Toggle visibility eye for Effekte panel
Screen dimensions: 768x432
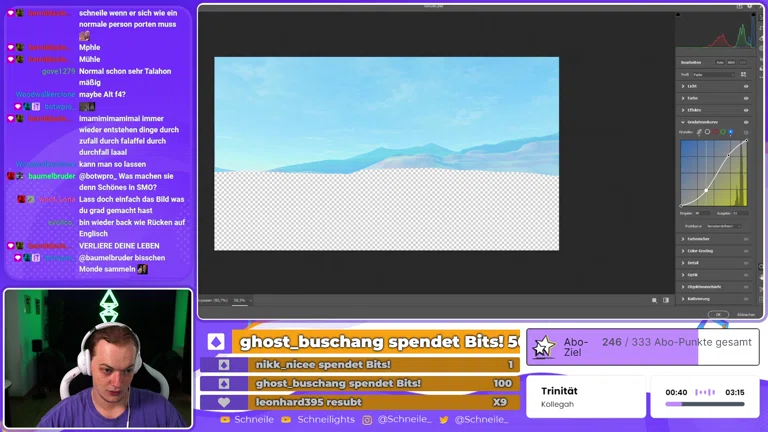(x=746, y=110)
